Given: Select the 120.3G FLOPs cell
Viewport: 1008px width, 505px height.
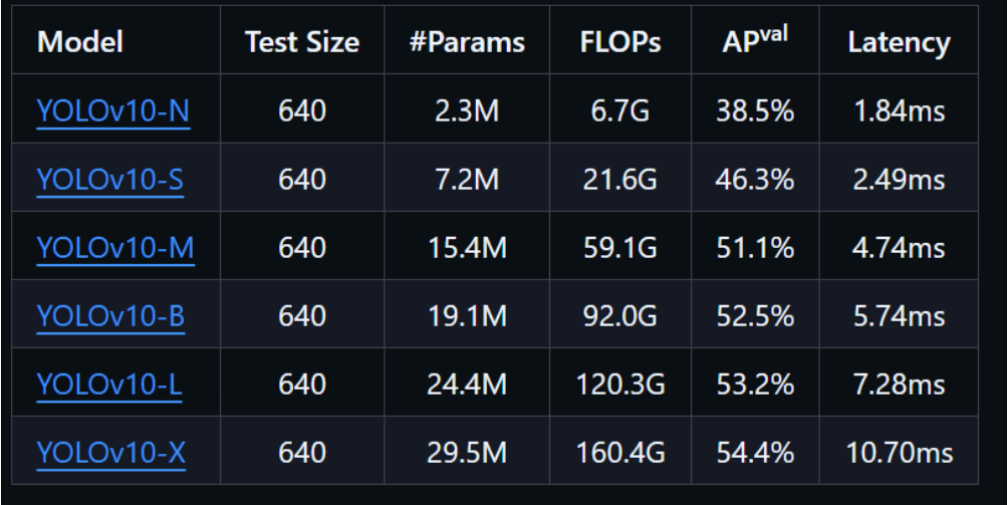Looking at the screenshot, I should pyautogui.click(x=620, y=383).
